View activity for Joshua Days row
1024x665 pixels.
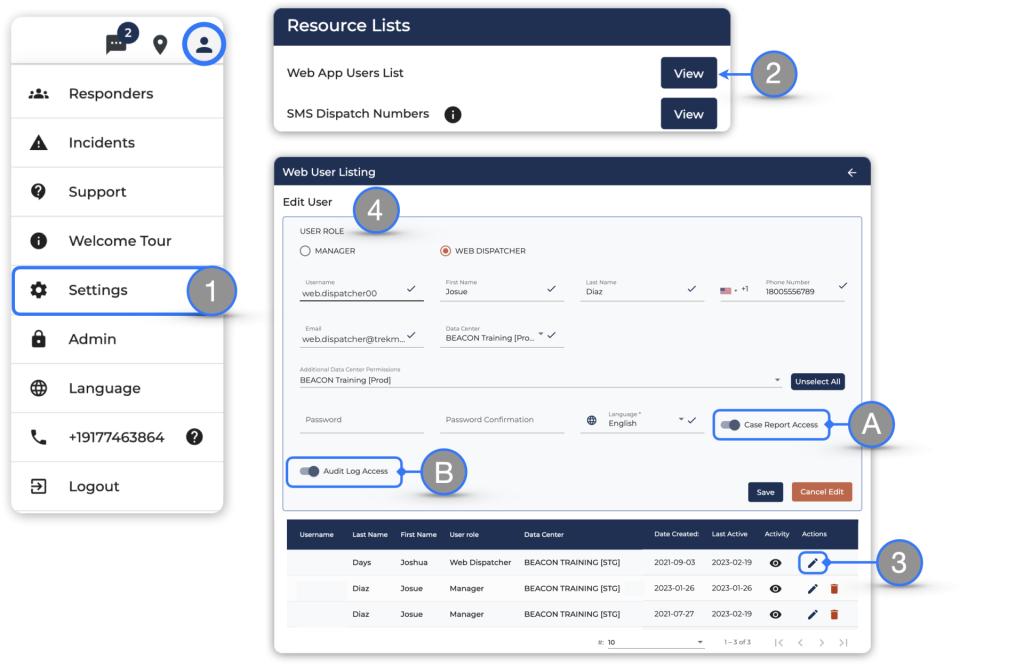775,563
